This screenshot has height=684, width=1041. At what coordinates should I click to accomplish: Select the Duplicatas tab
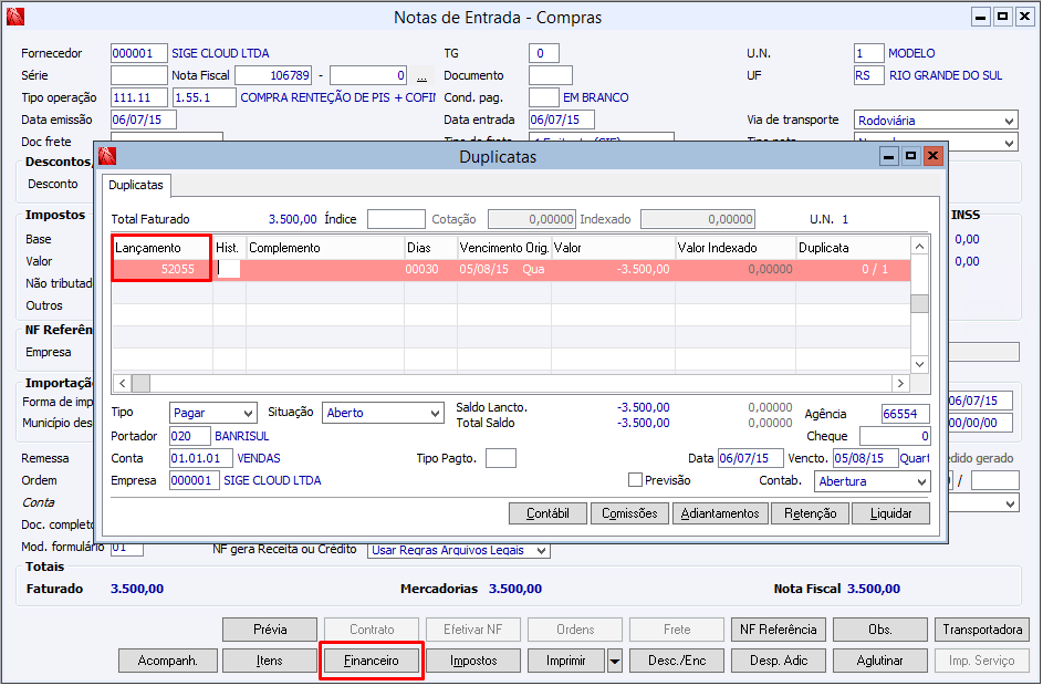137,185
